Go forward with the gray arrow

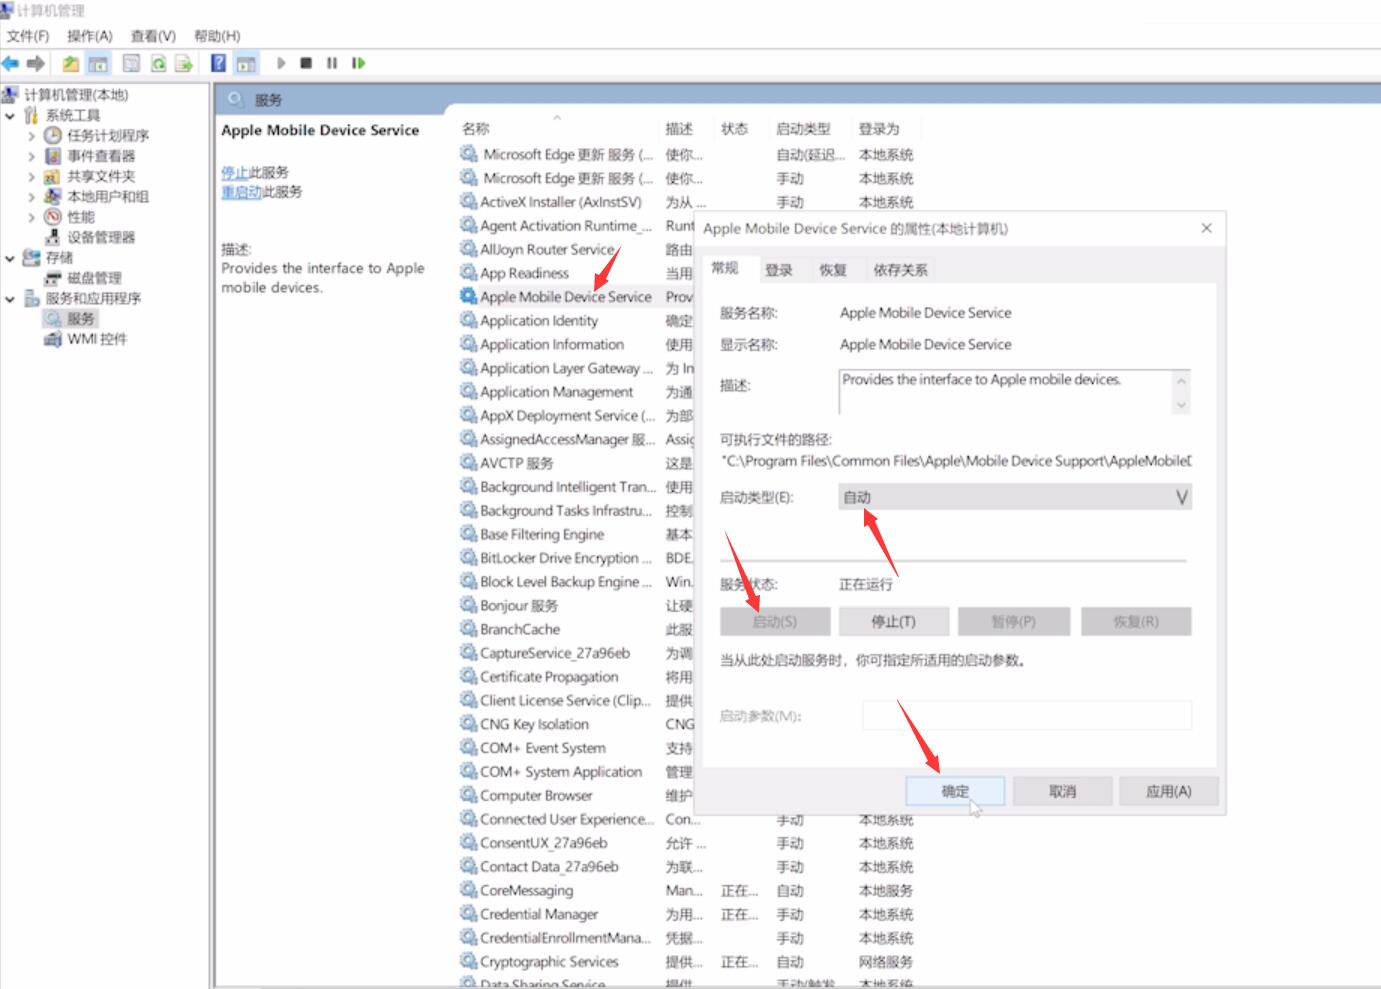click(x=36, y=63)
